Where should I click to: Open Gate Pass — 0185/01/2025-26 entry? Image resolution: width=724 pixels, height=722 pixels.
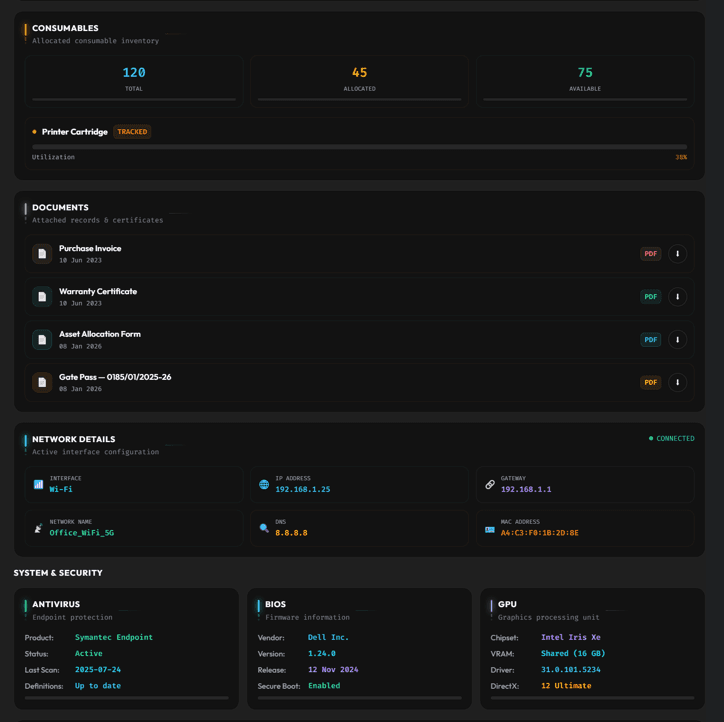pyautogui.click(x=359, y=382)
